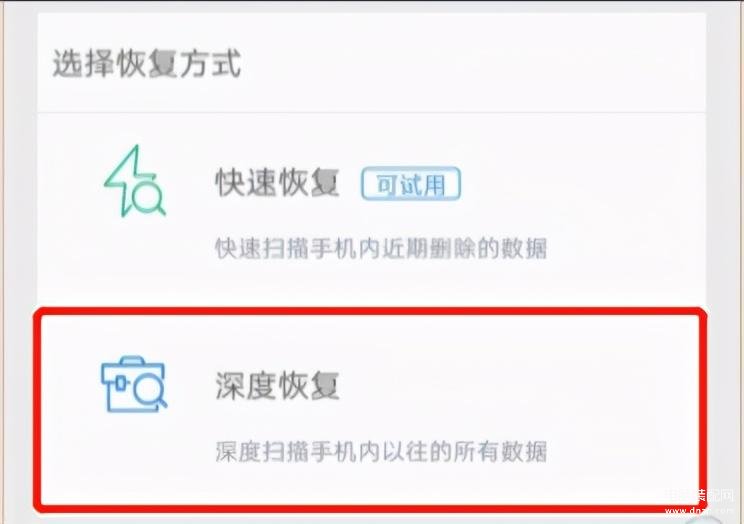
Task: Click the divider line below the 选择恢复方式 header
Action: [372, 113]
